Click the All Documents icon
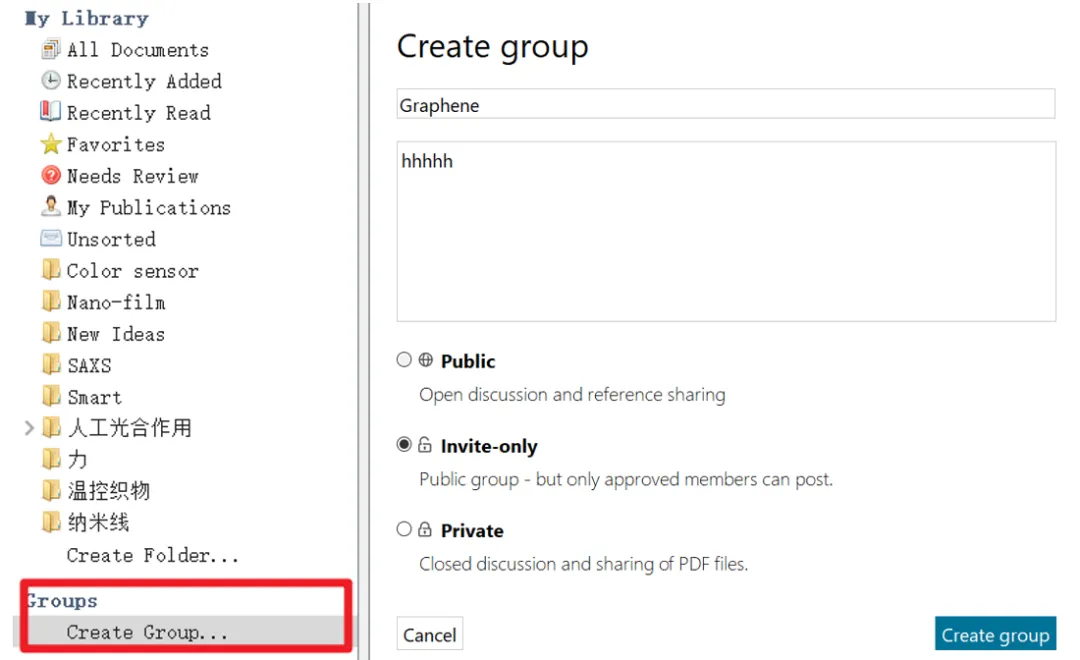 51,49
